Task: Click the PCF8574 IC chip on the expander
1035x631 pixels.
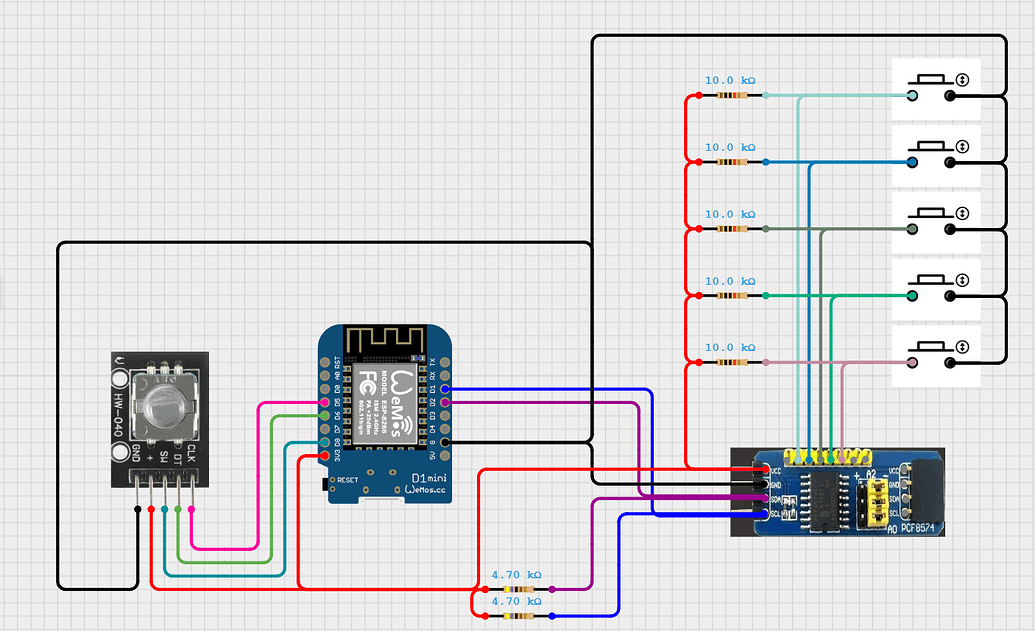Action: (823, 500)
